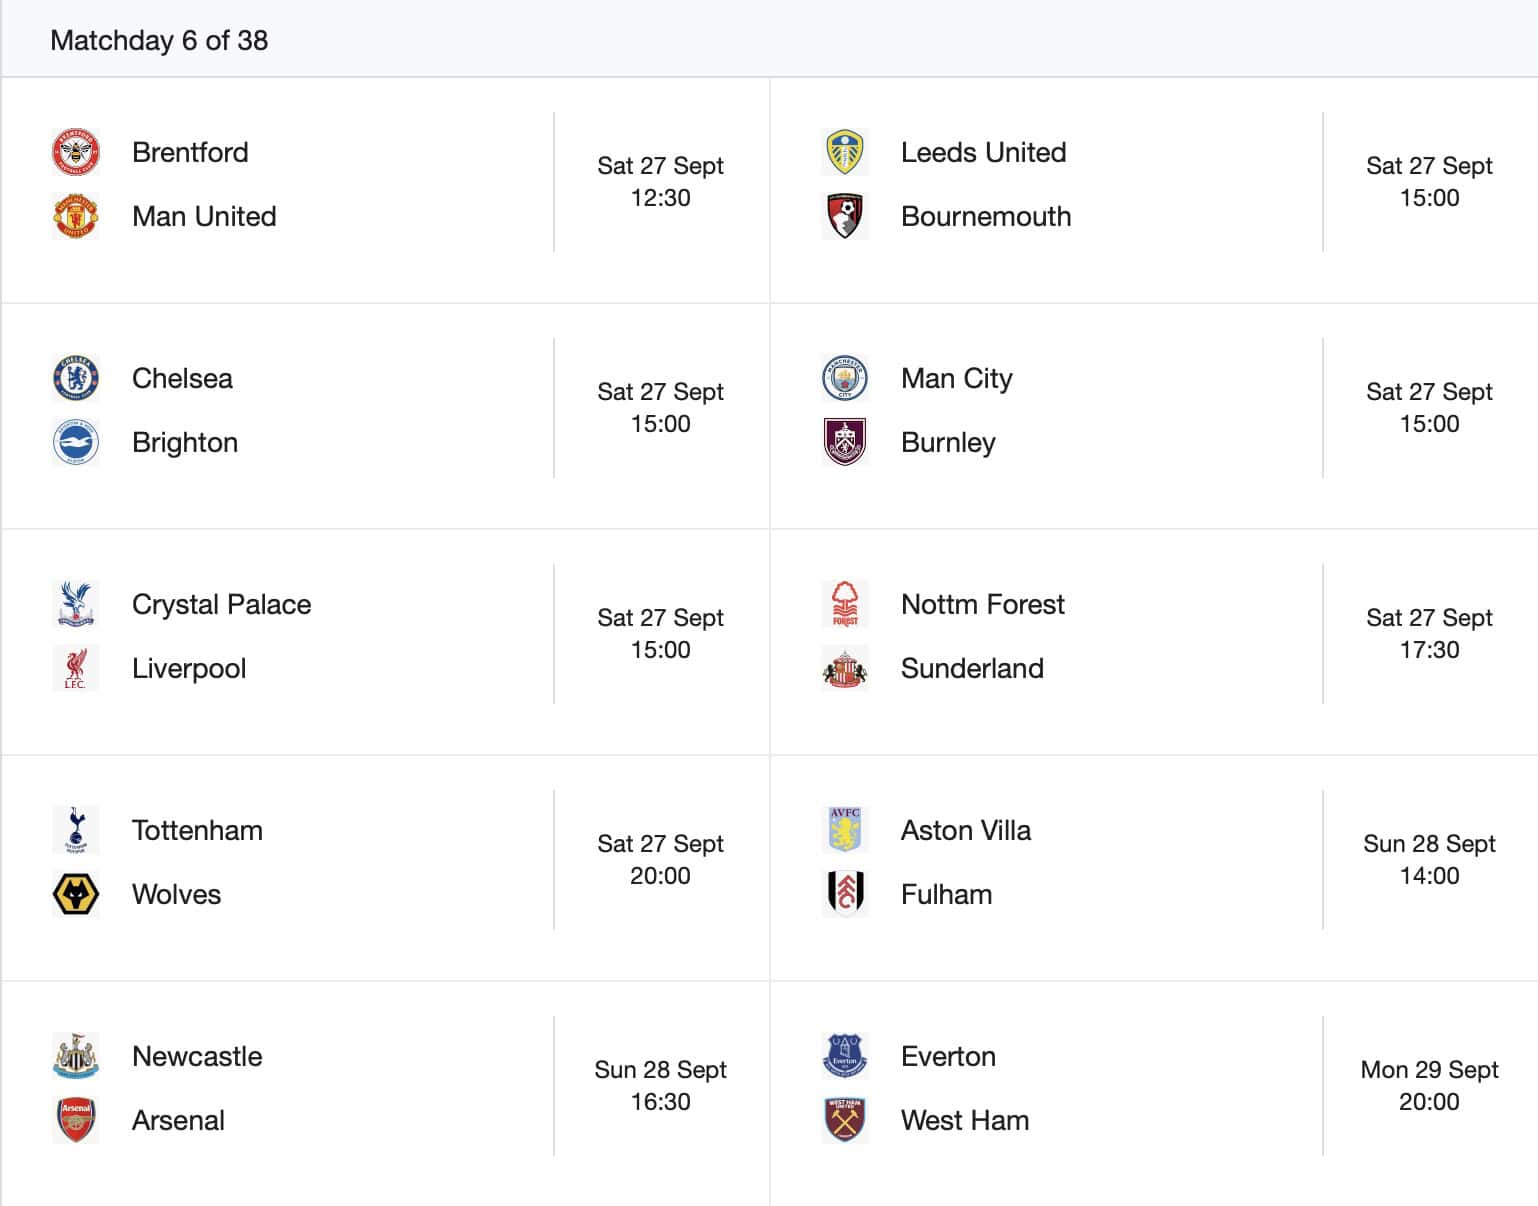Select the Everton v West Ham kickoff time
Screen dimensions: 1538x1206
point(1429,1086)
